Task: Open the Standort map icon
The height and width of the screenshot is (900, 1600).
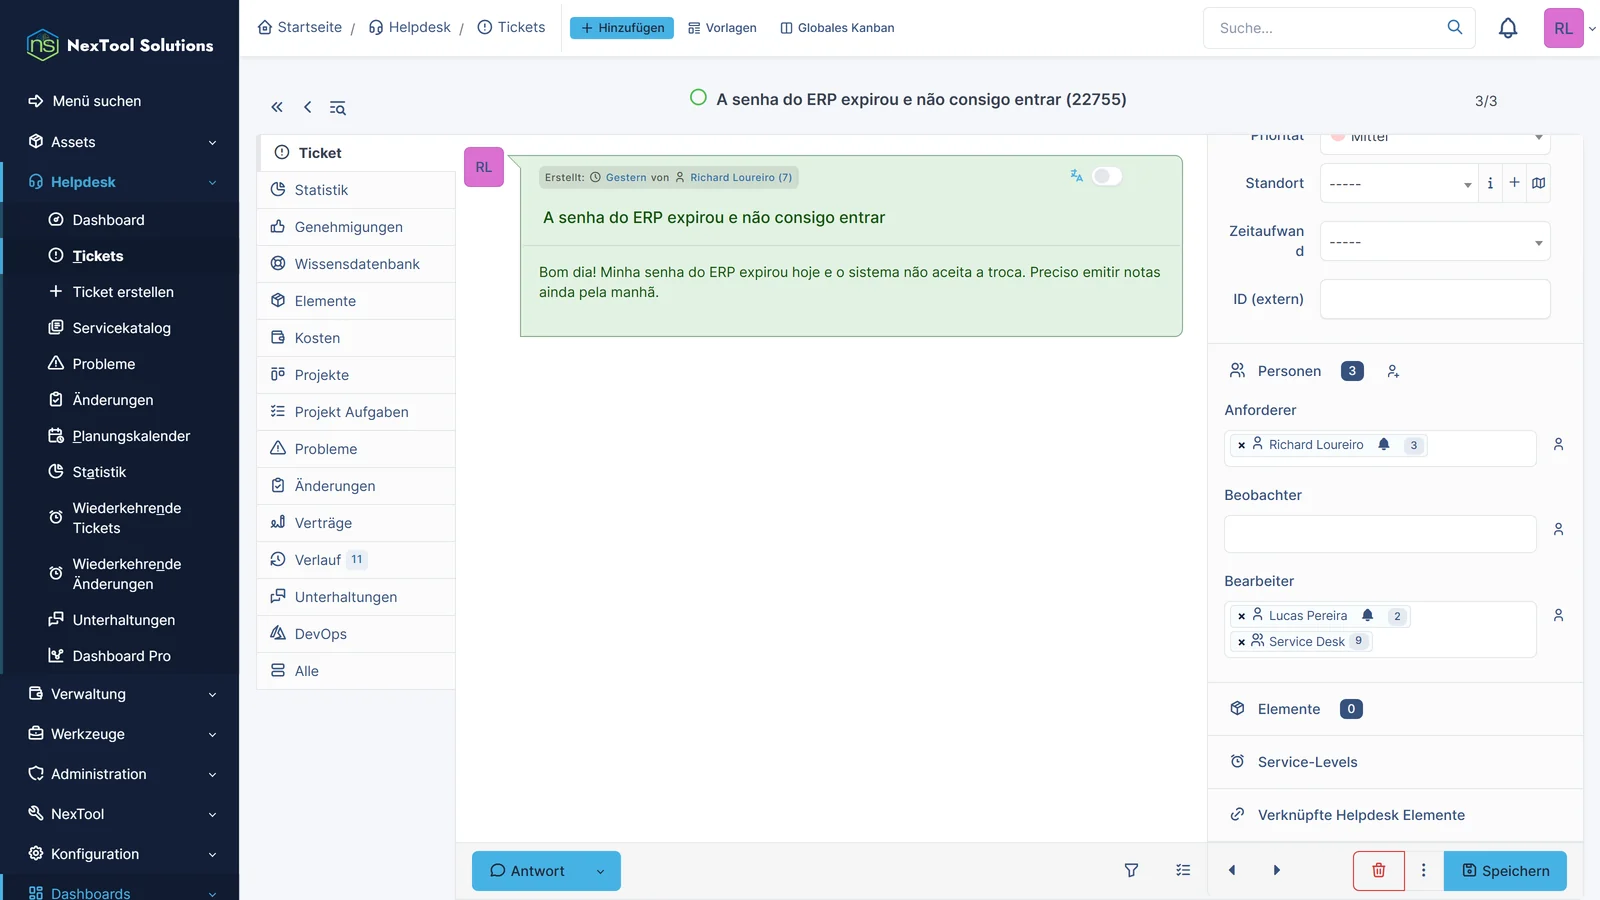Action: click(x=1539, y=183)
